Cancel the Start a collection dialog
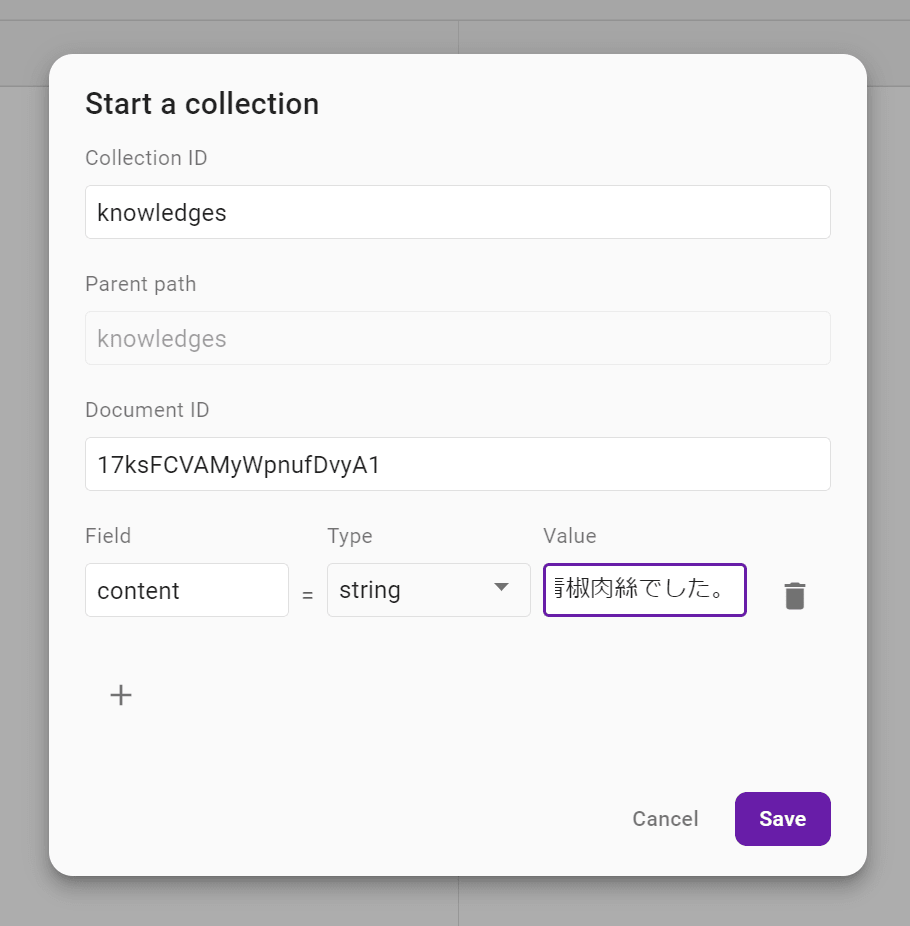The width and height of the screenshot is (910, 926). click(x=666, y=819)
